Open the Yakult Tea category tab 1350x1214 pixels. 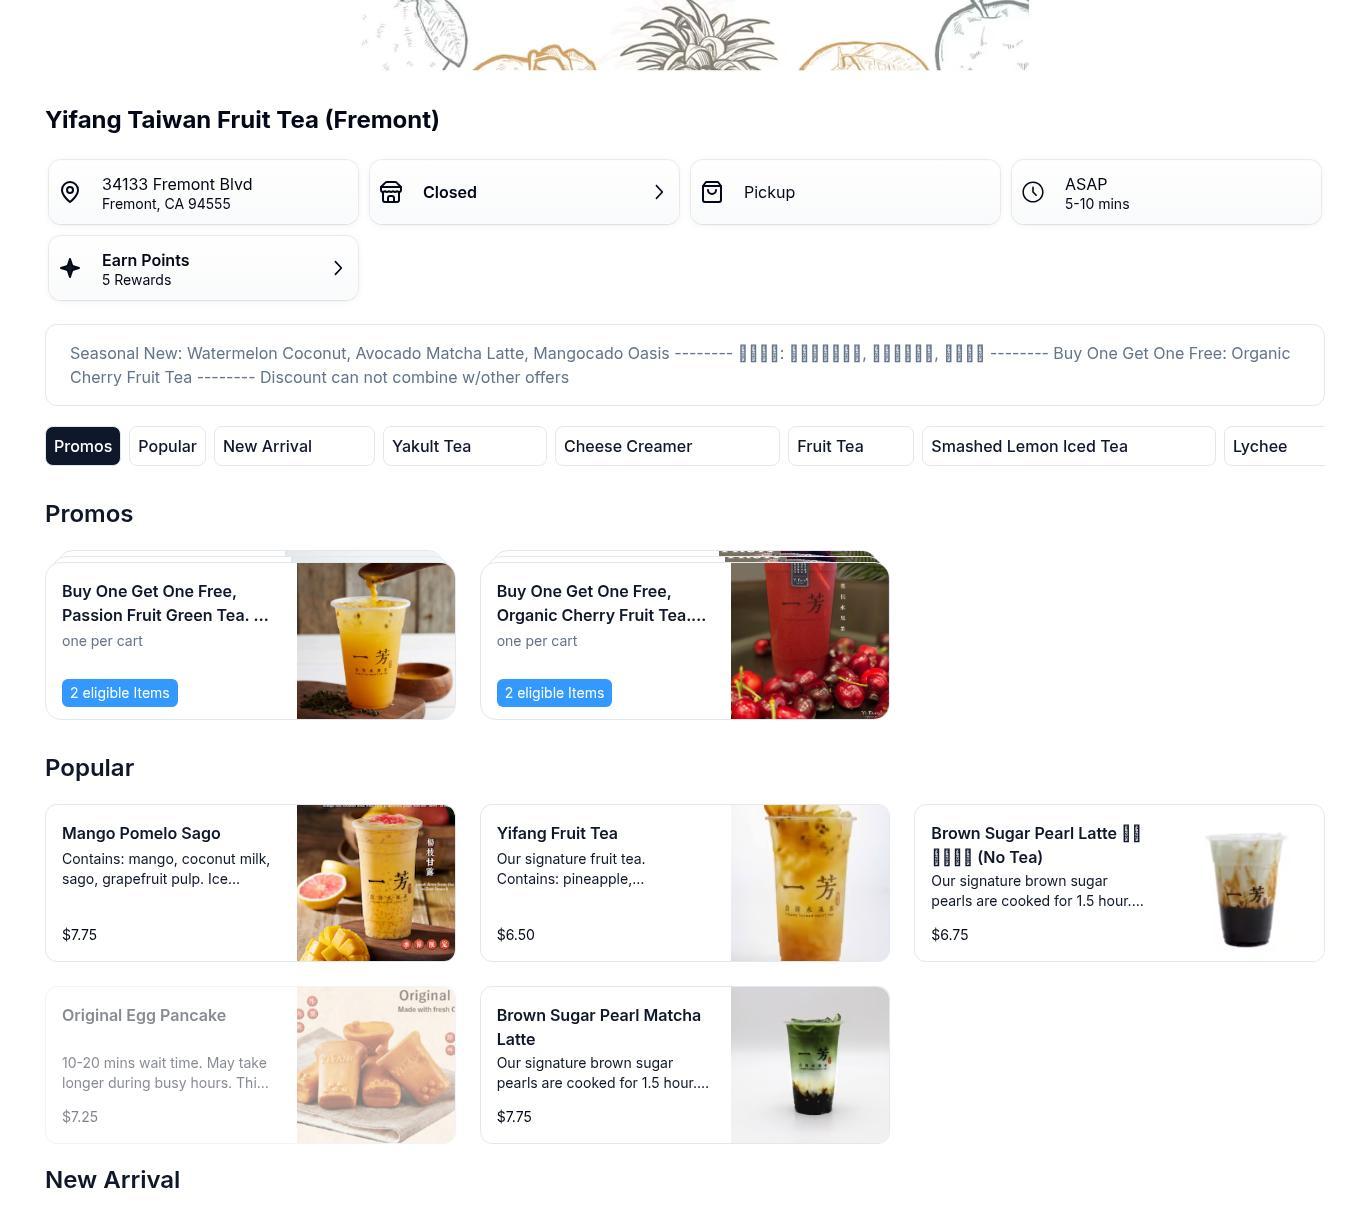(465, 446)
